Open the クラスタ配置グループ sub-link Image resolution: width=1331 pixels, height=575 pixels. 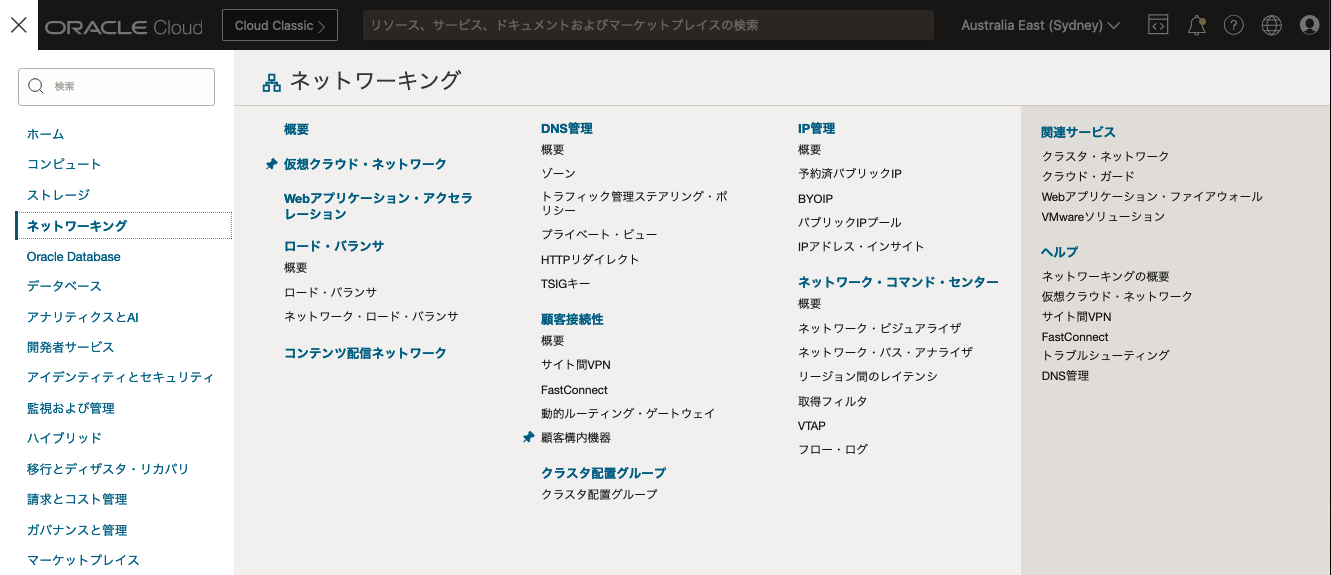click(599, 495)
